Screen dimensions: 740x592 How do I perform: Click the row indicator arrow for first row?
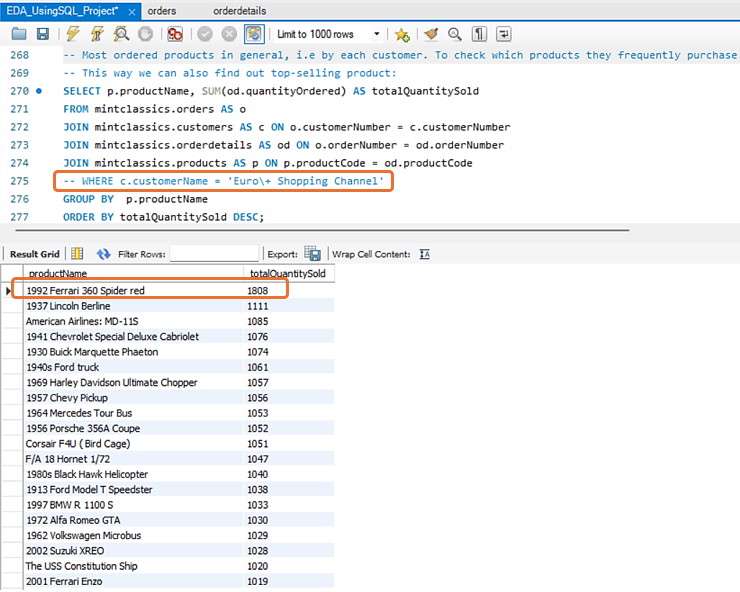(x=8, y=291)
